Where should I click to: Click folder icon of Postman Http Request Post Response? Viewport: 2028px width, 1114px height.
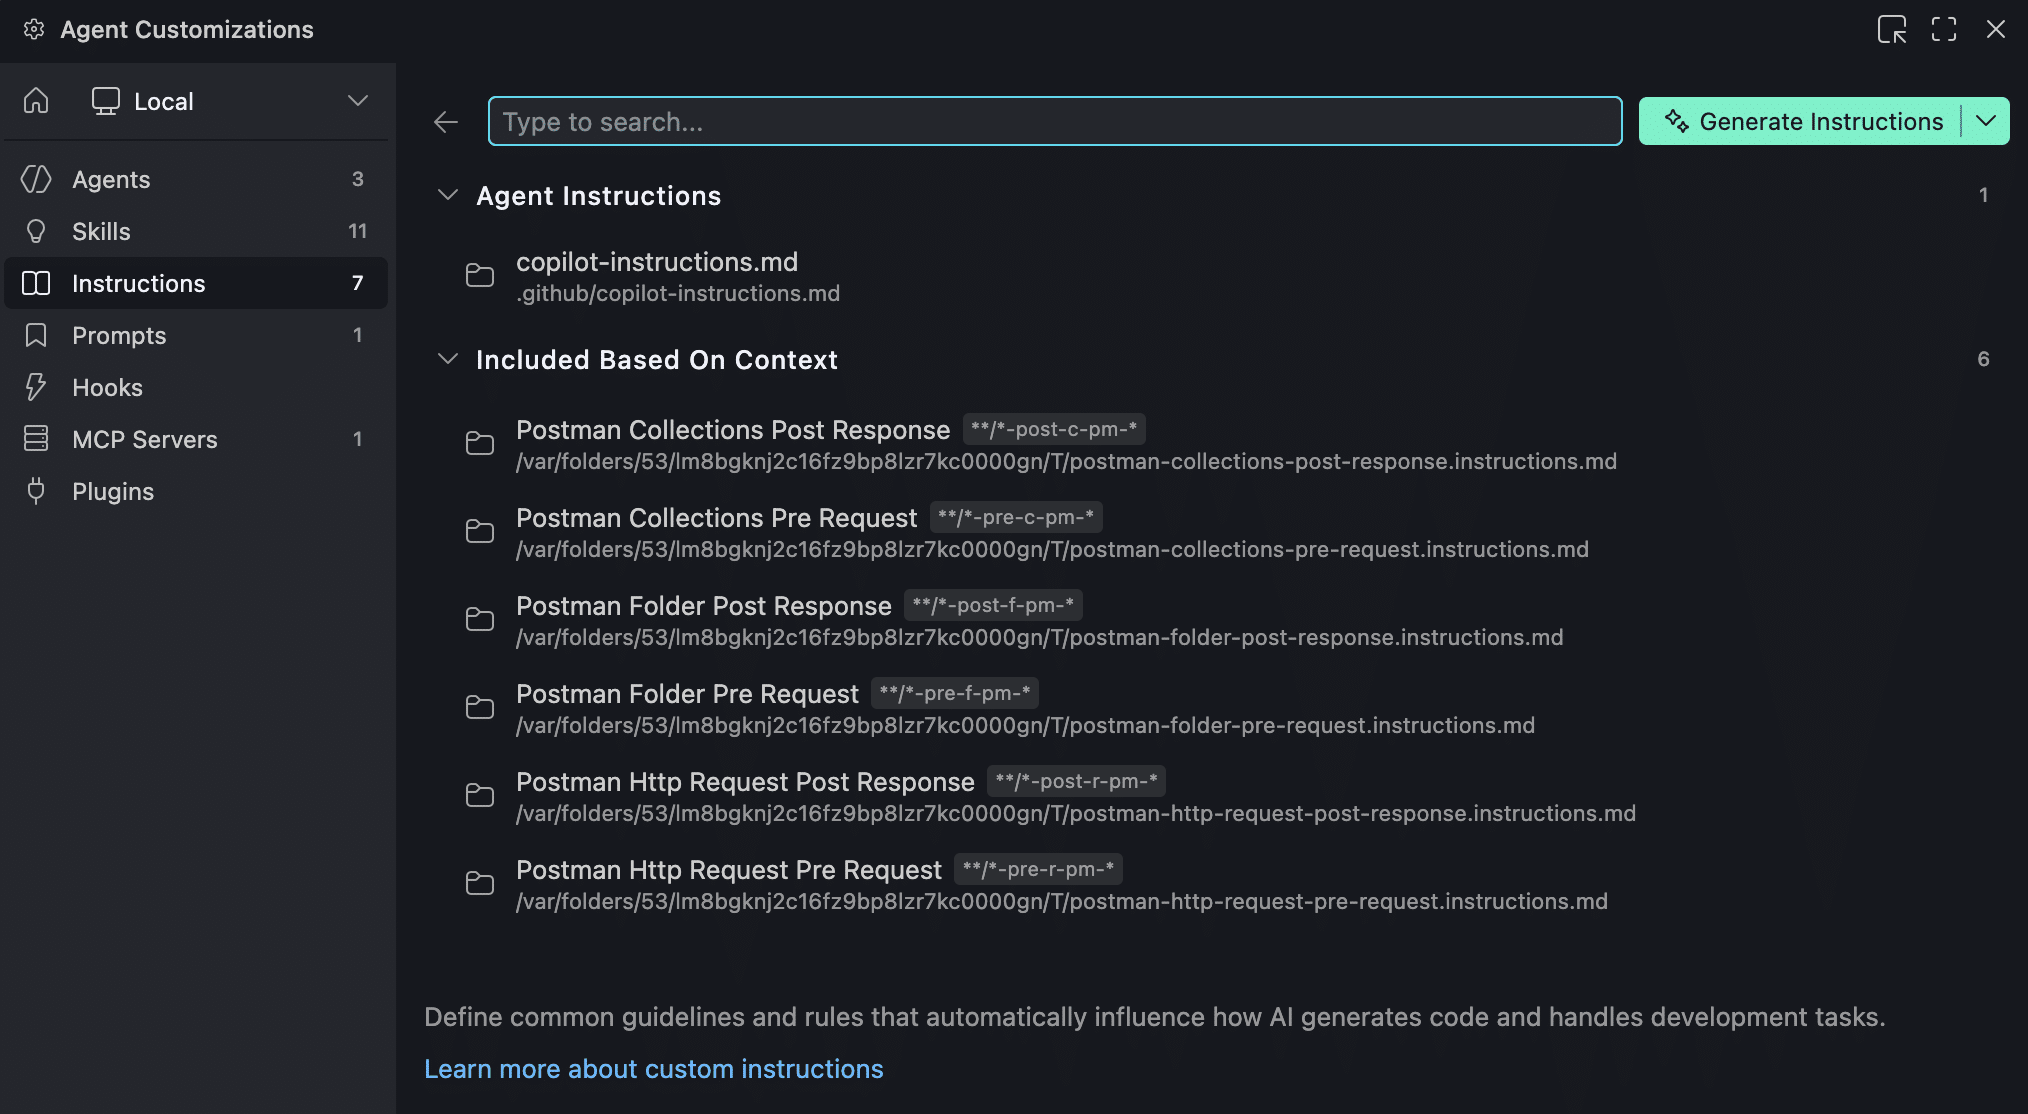480,795
